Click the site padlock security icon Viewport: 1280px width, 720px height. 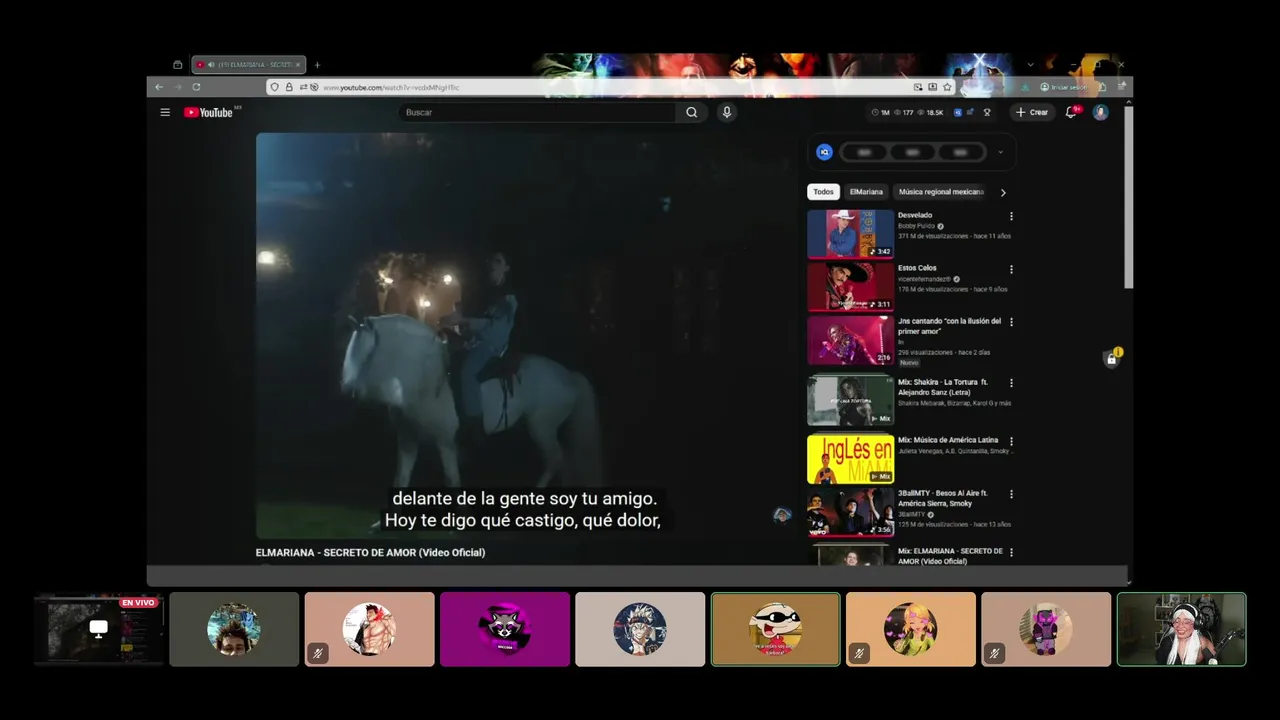[289, 87]
